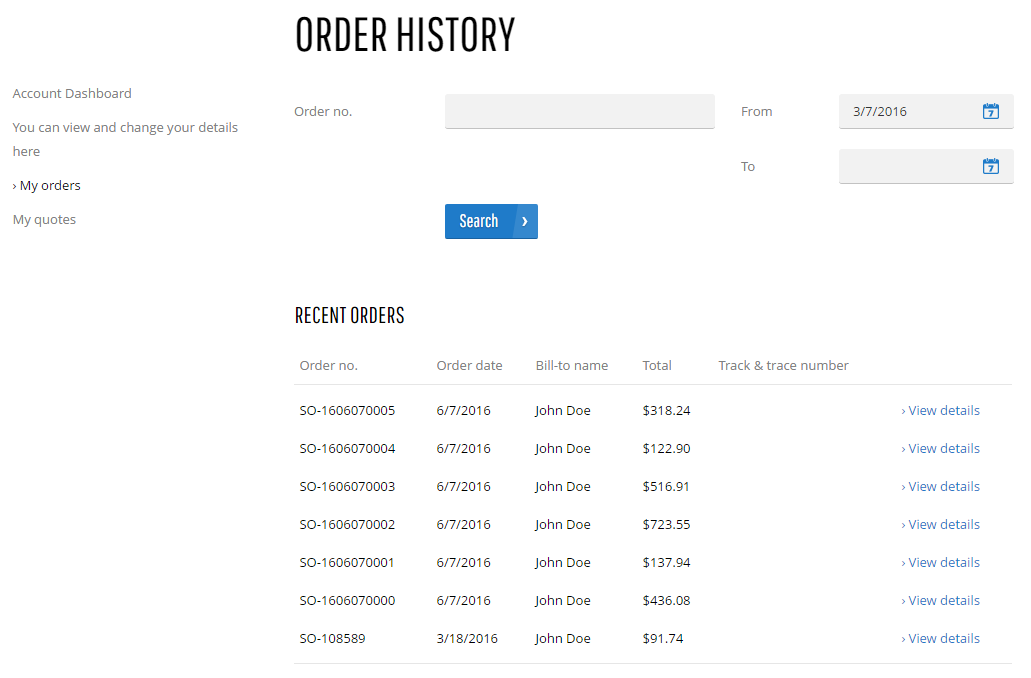The height and width of the screenshot is (678, 1031).
Task: Click the Total column header
Action: point(657,366)
